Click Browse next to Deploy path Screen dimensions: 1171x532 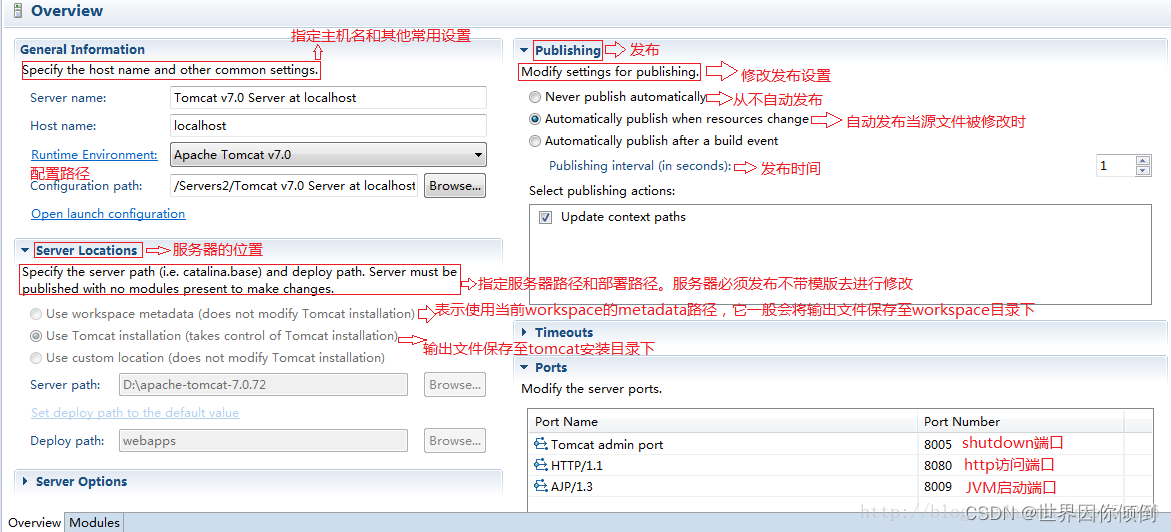[x=455, y=441]
